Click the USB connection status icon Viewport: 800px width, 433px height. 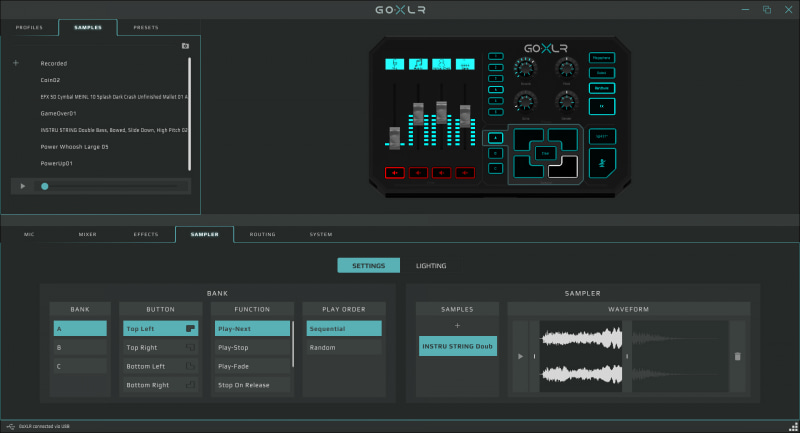coord(11,426)
